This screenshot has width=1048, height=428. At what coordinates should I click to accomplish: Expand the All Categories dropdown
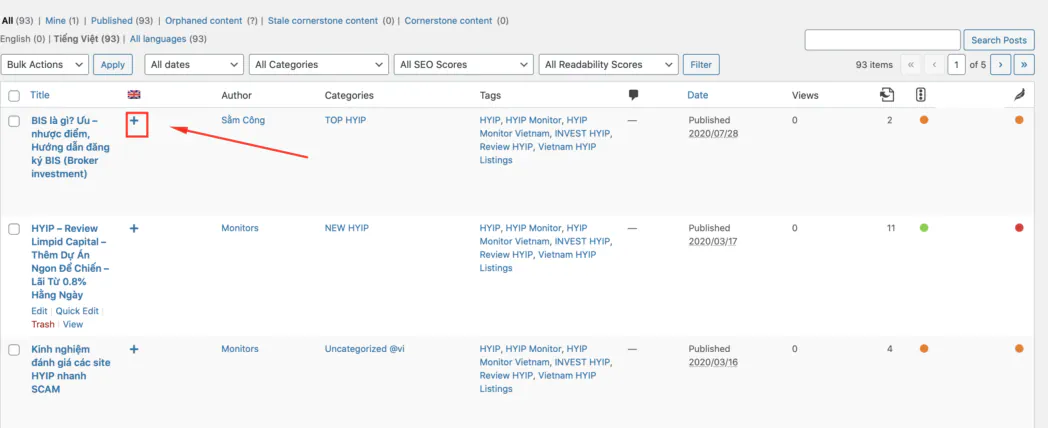tap(318, 65)
